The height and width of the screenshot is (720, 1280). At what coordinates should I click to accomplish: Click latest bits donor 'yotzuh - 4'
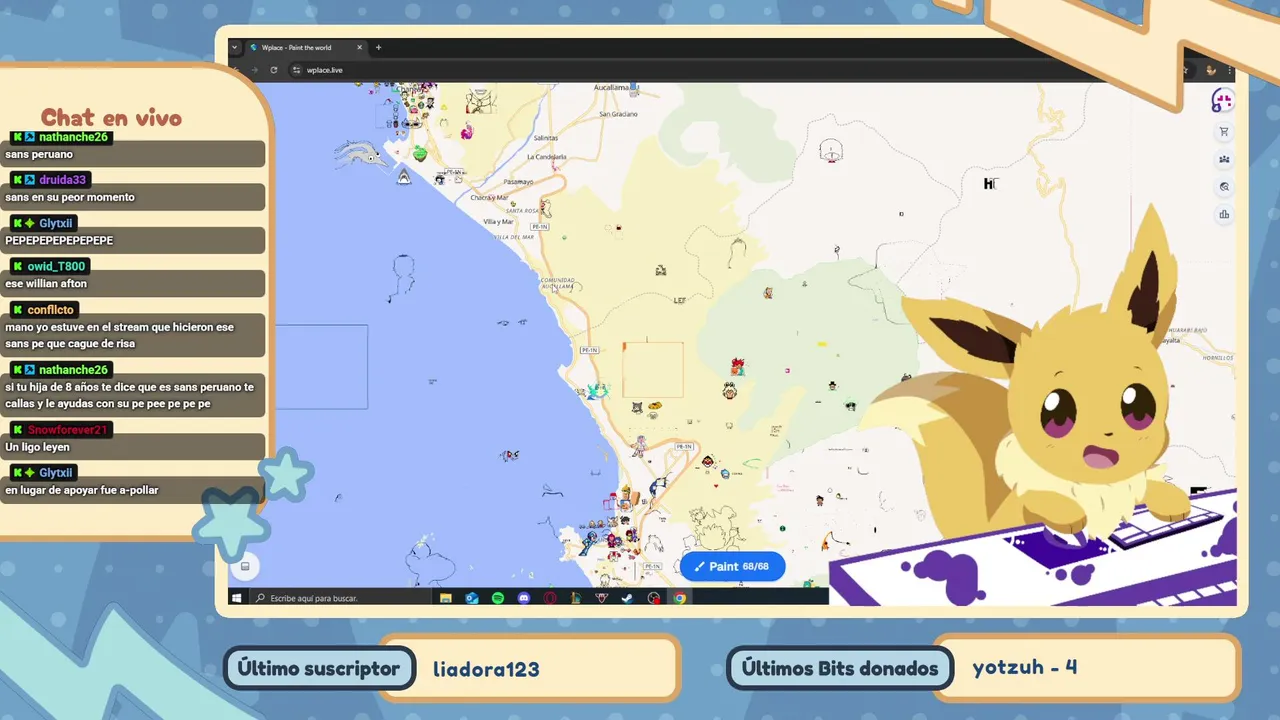click(1025, 667)
